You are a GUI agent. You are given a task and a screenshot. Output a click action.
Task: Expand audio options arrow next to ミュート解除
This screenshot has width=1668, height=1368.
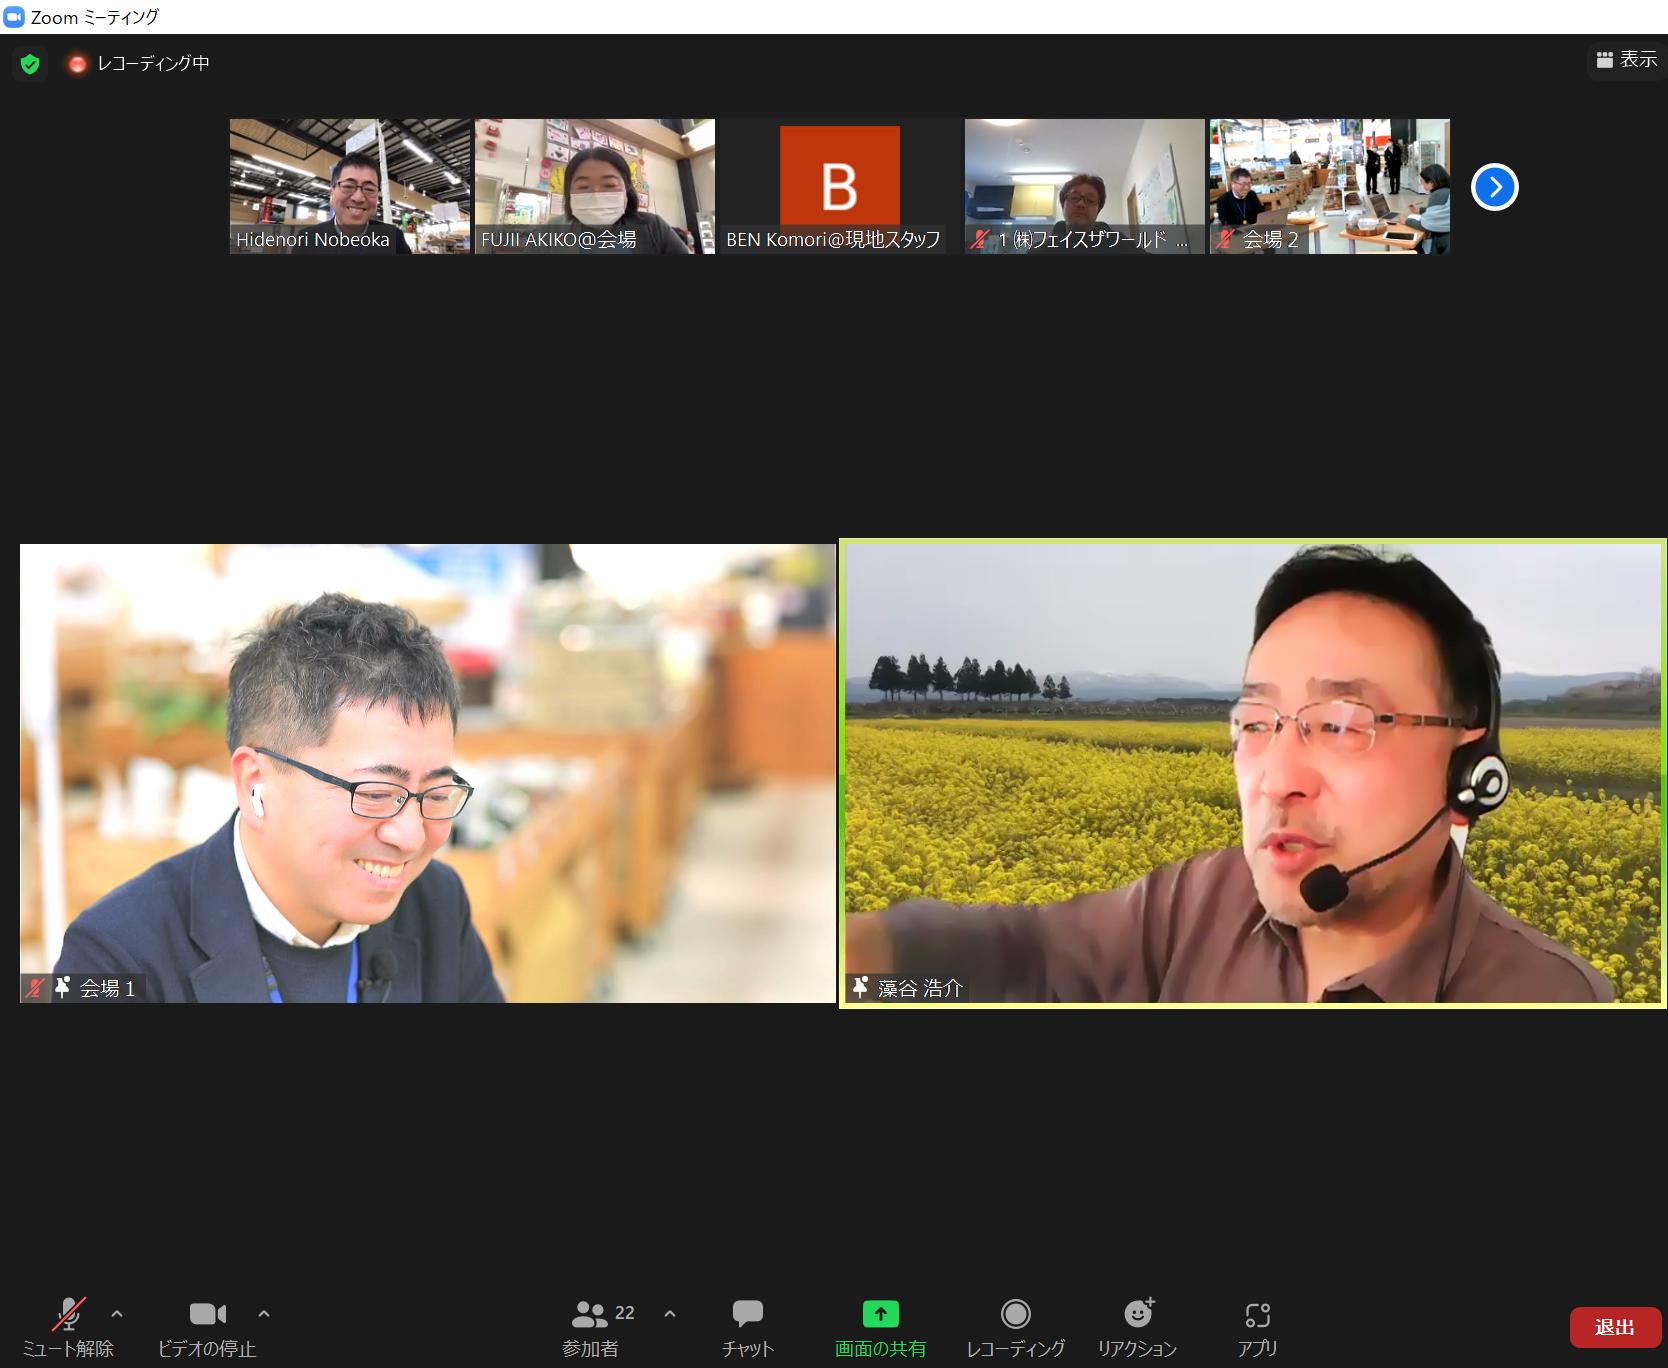click(117, 1313)
